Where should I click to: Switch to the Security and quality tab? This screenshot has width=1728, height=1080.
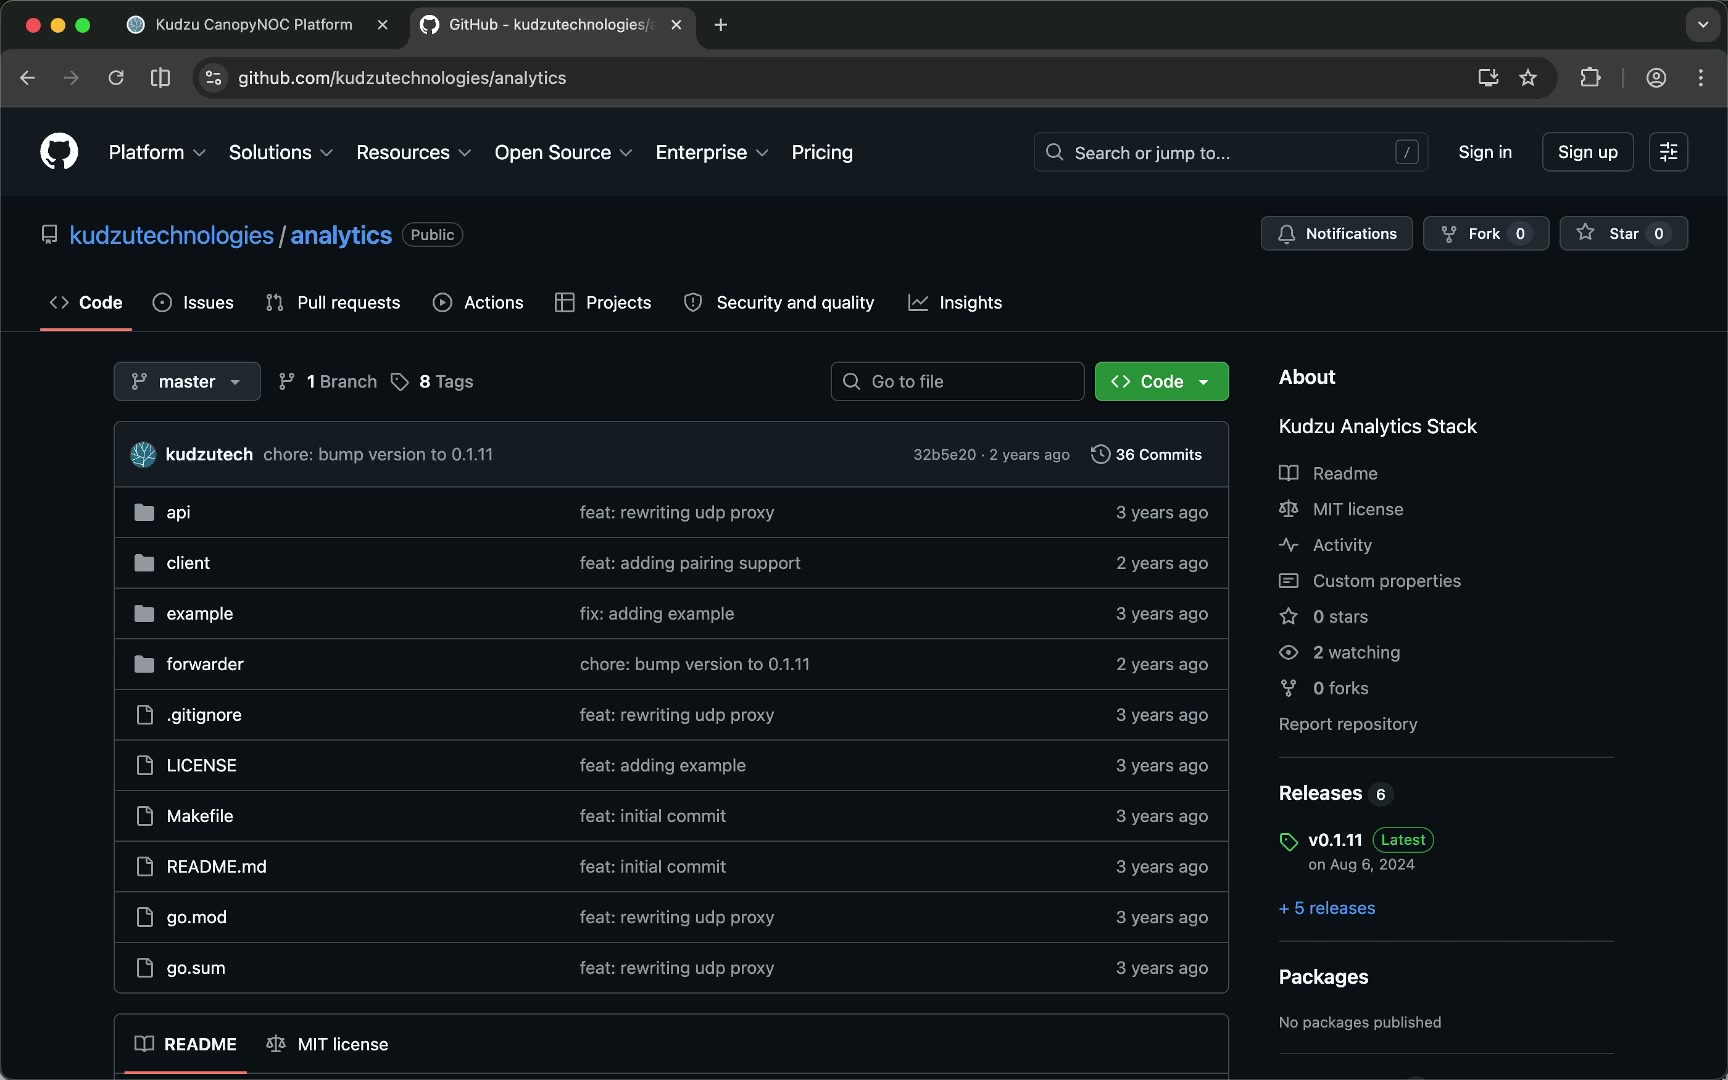(779, 302)
